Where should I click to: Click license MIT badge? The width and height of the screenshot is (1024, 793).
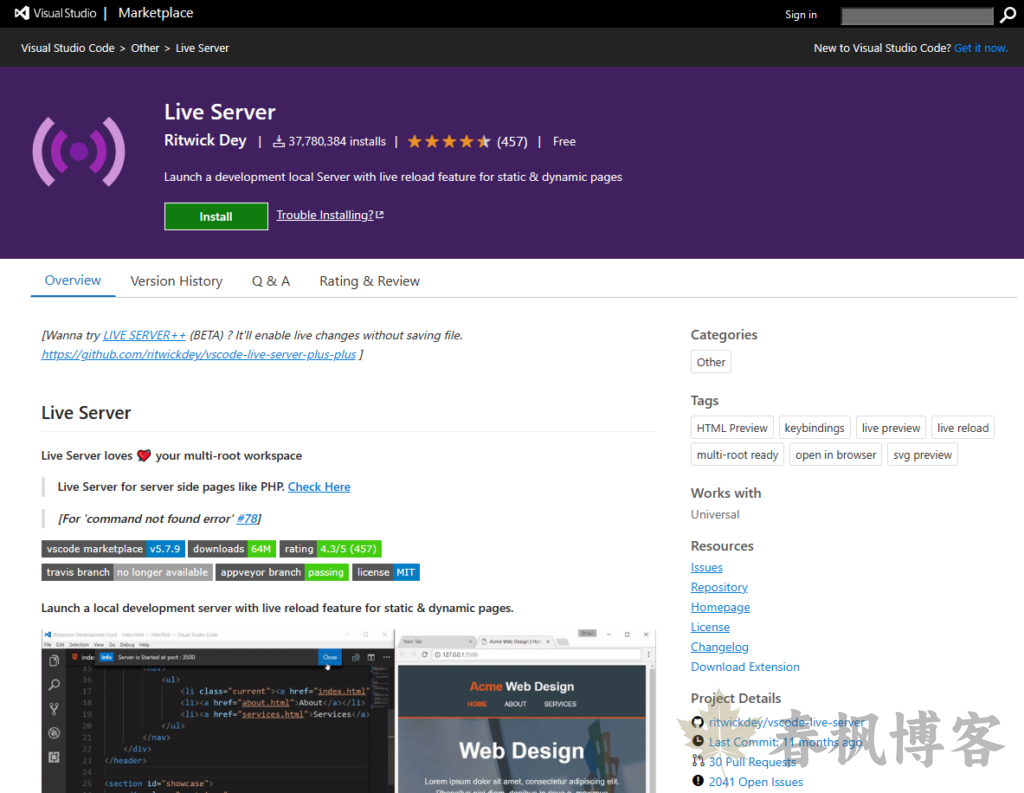coord(386,572)
